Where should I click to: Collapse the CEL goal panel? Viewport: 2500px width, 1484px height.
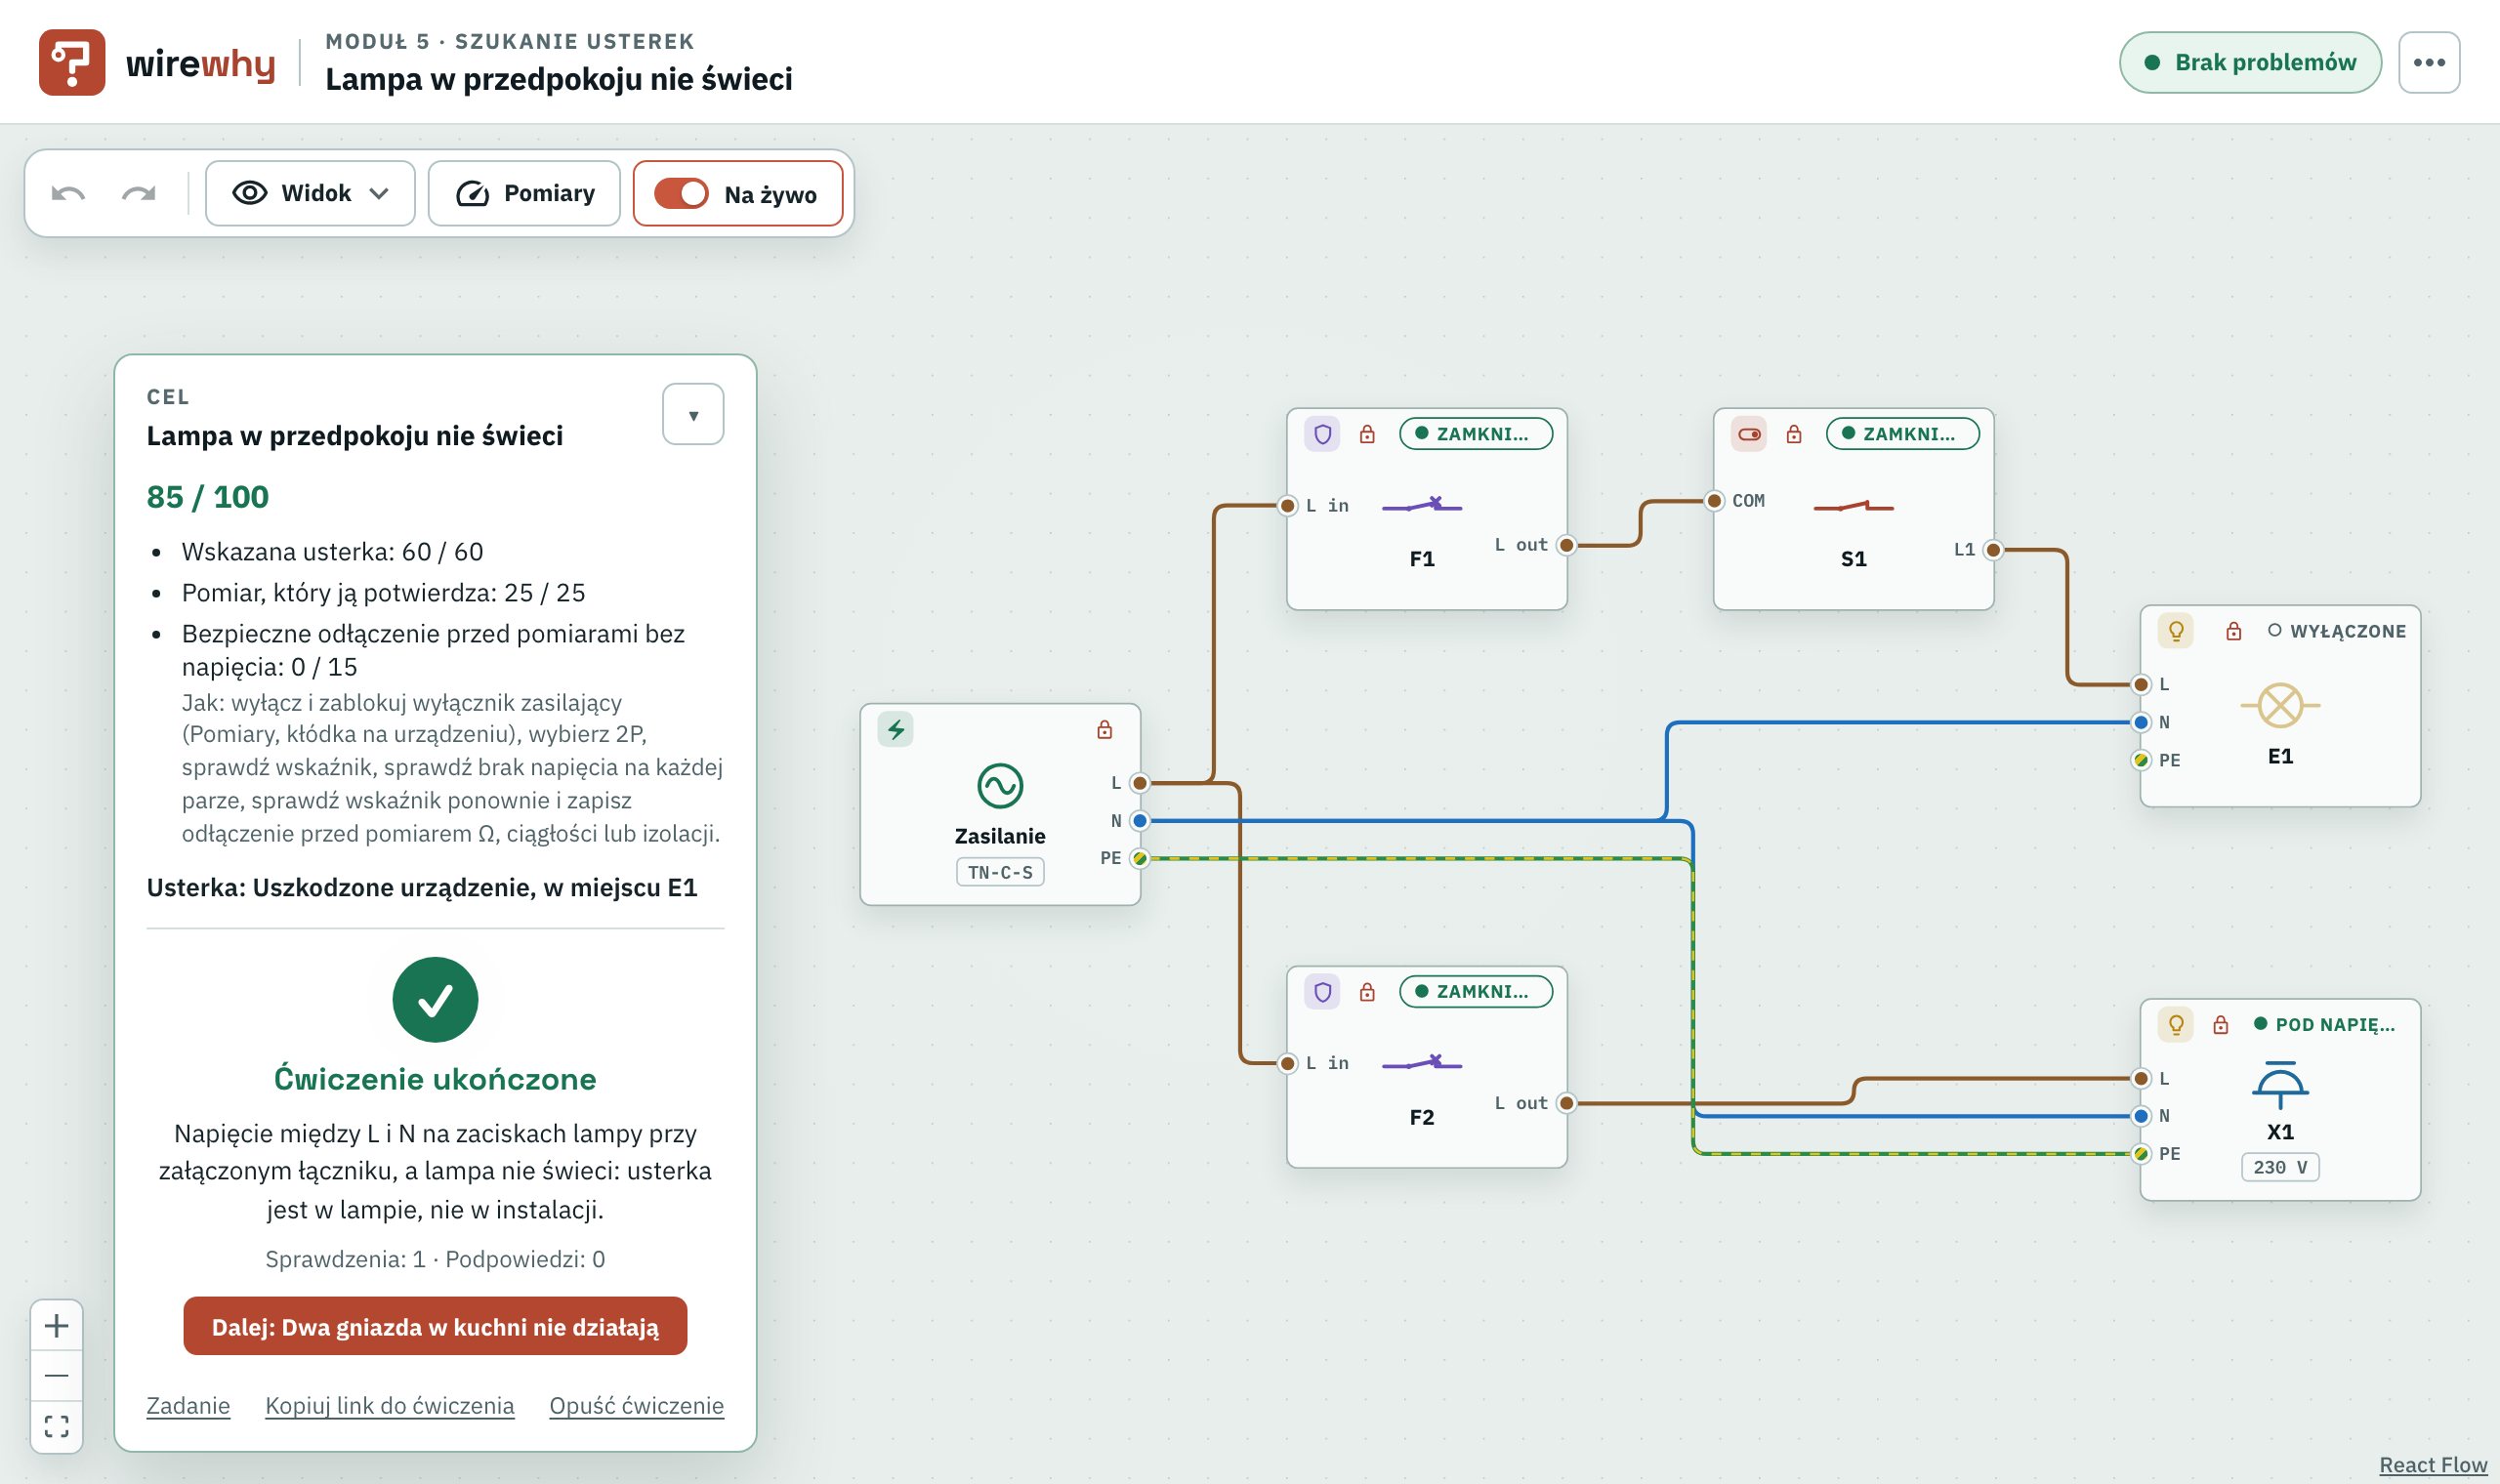[x=693, y=414]
